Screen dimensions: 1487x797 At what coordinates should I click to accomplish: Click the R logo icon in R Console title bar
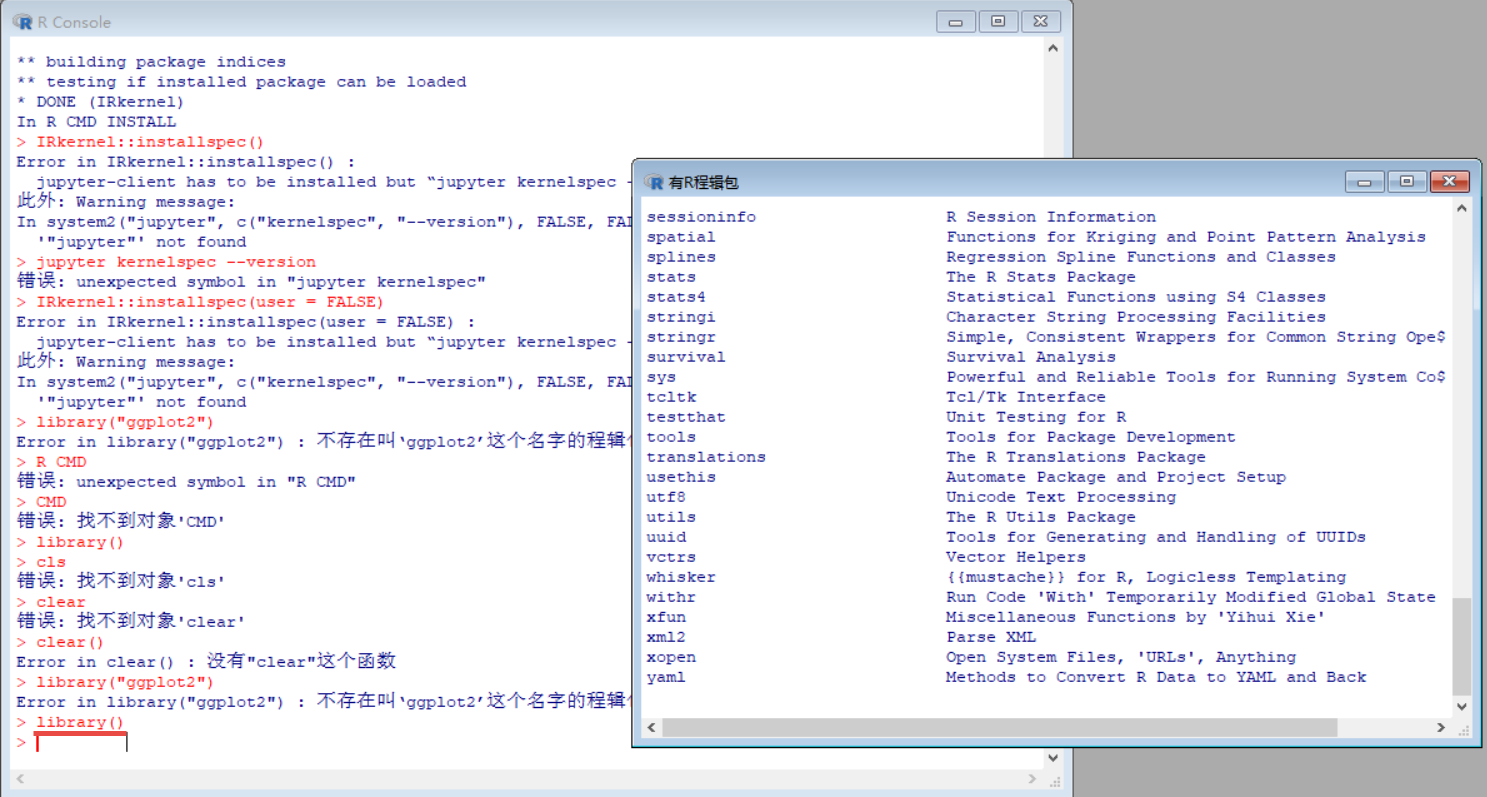[x=22, y=21]
